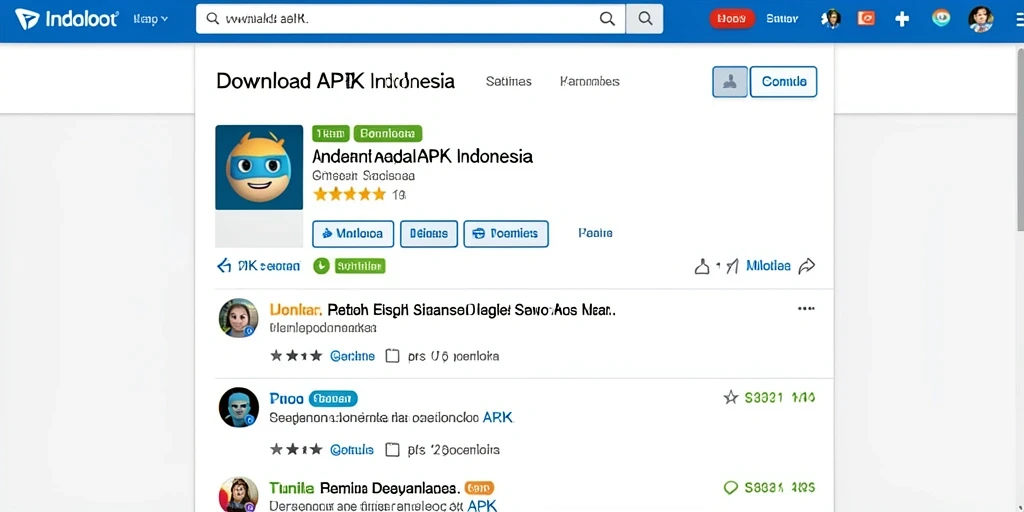Click the post title after 'Uonlar'

pyautogui.click(x=472, y=309)
